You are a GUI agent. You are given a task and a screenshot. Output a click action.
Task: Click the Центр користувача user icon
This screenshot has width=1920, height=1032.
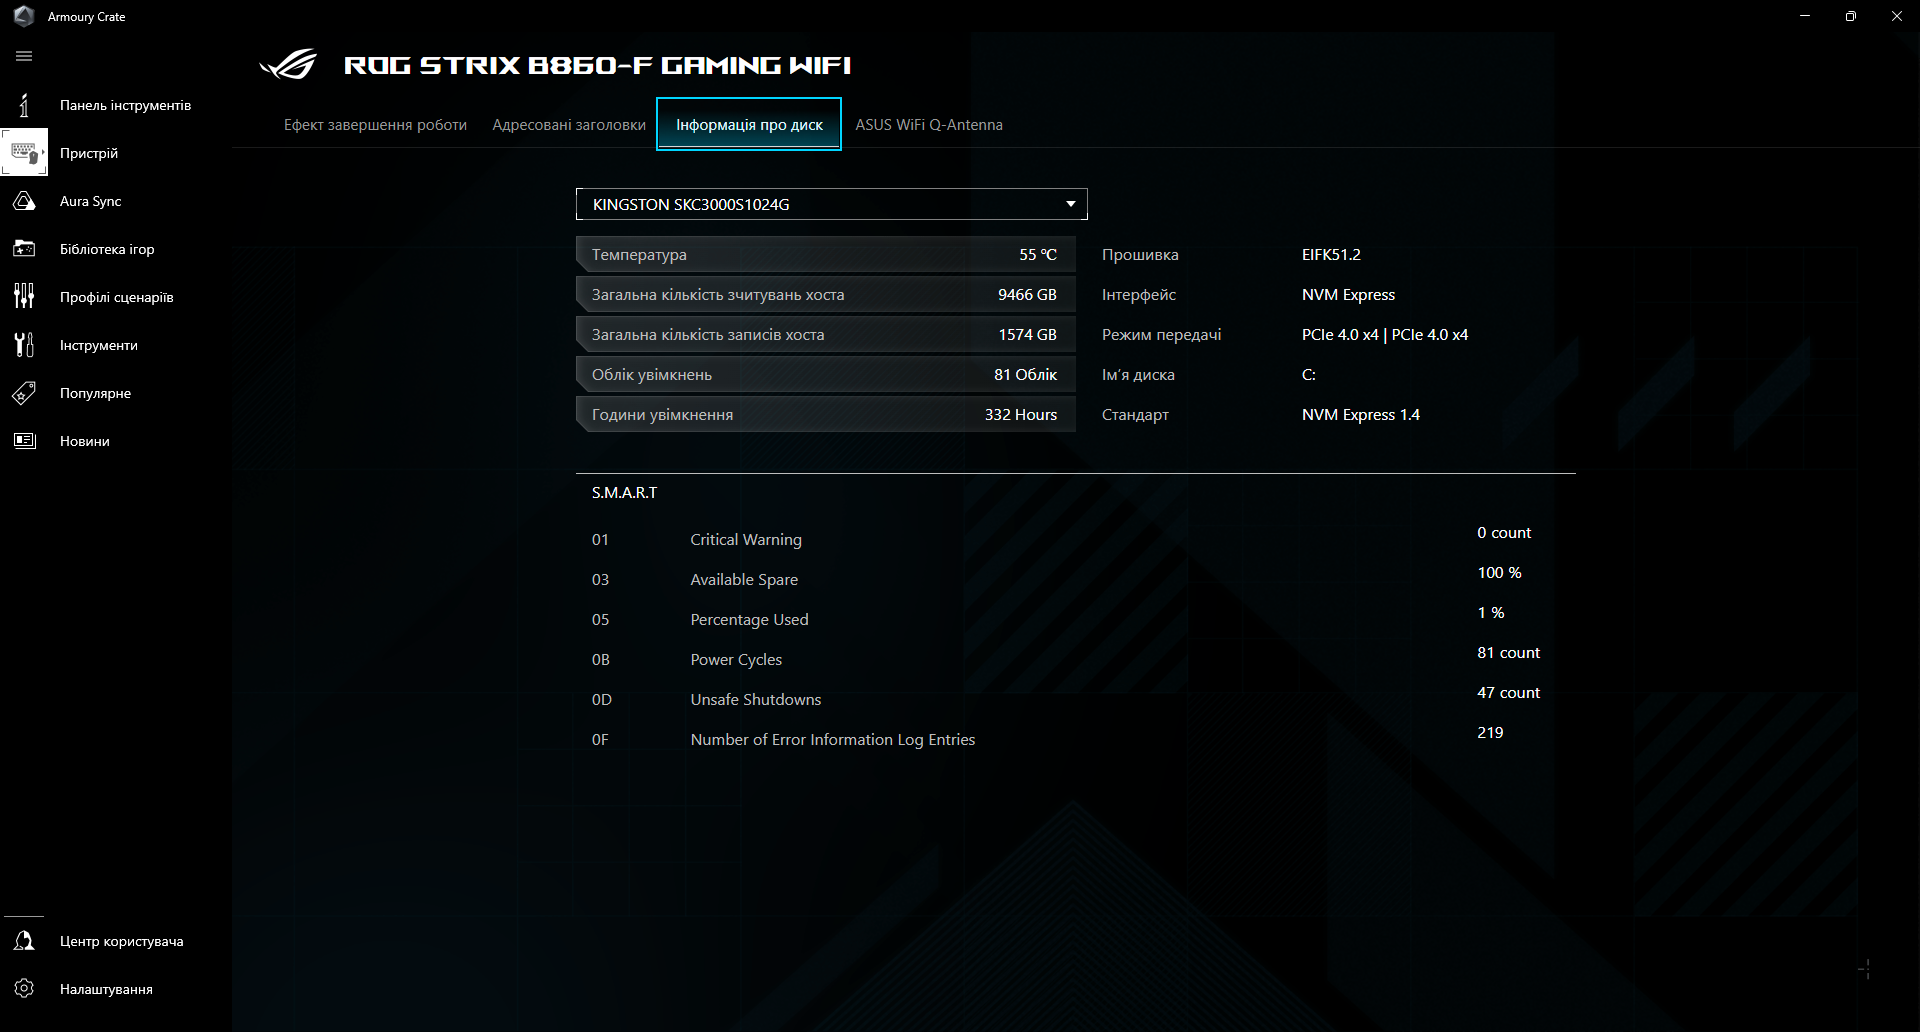pos(25,941)
